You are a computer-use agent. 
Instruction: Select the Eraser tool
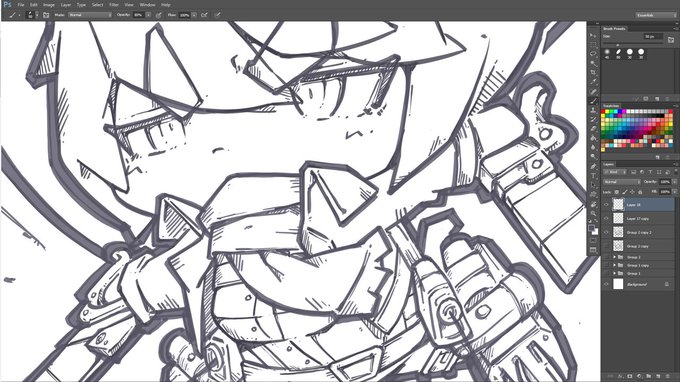[x=593, y=129]
